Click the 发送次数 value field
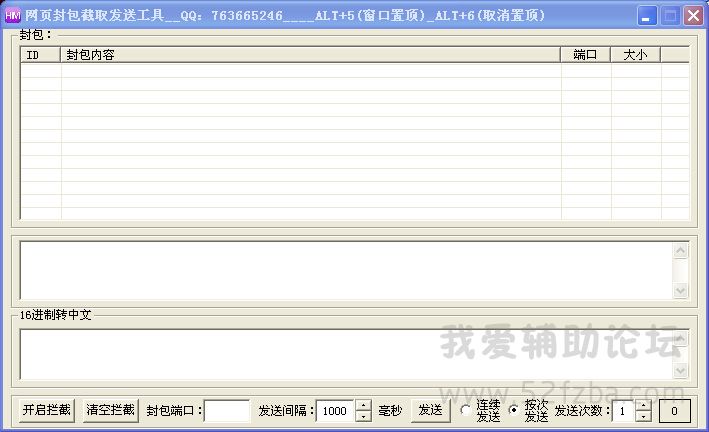 (624, 411)
